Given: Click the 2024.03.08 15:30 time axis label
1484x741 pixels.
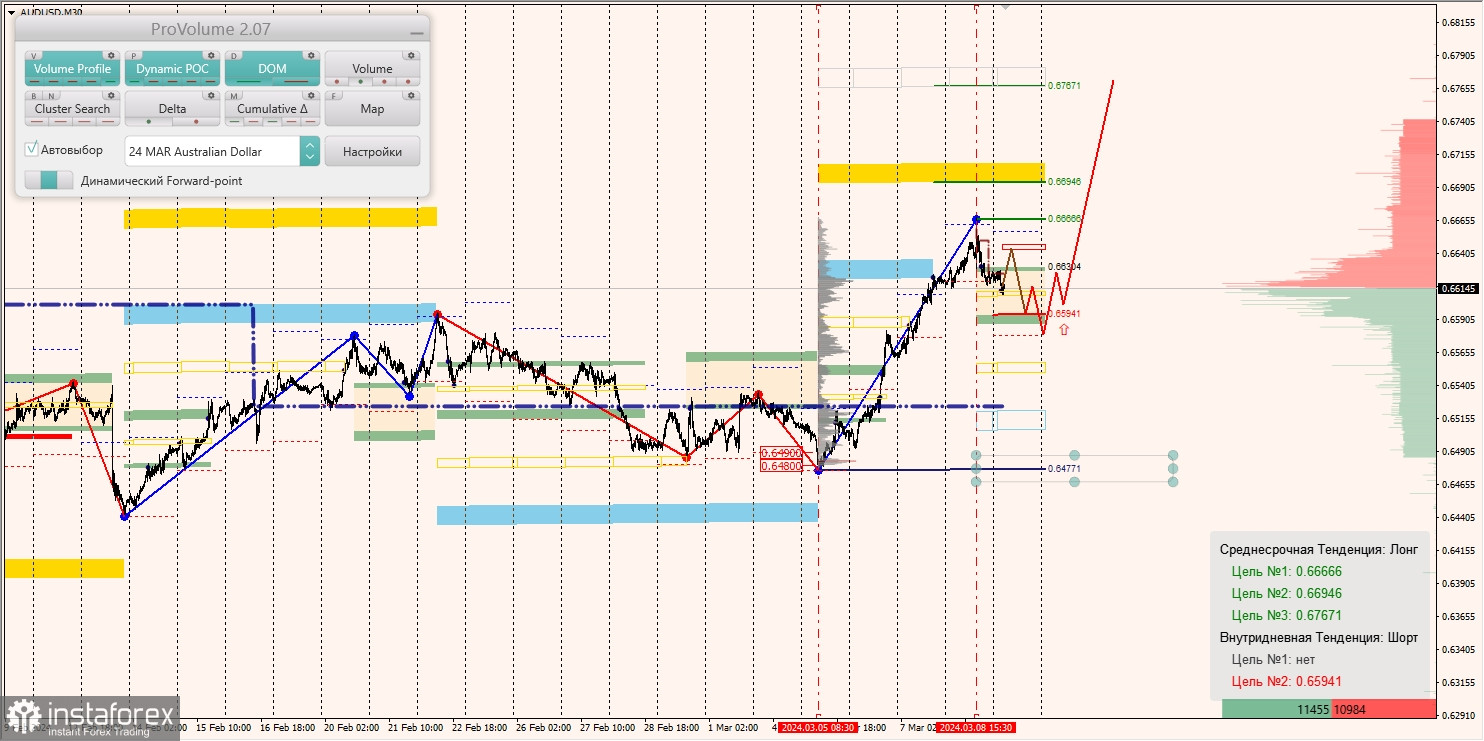Looking at the screenshot, I should click(x=976, y=728).
